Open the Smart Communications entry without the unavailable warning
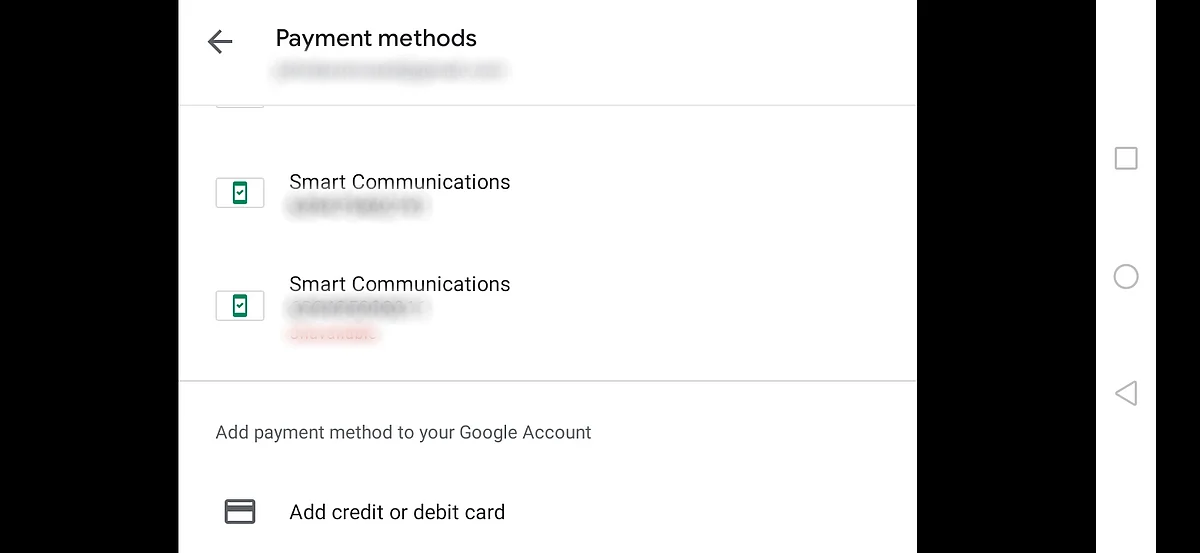 [547, 194]
